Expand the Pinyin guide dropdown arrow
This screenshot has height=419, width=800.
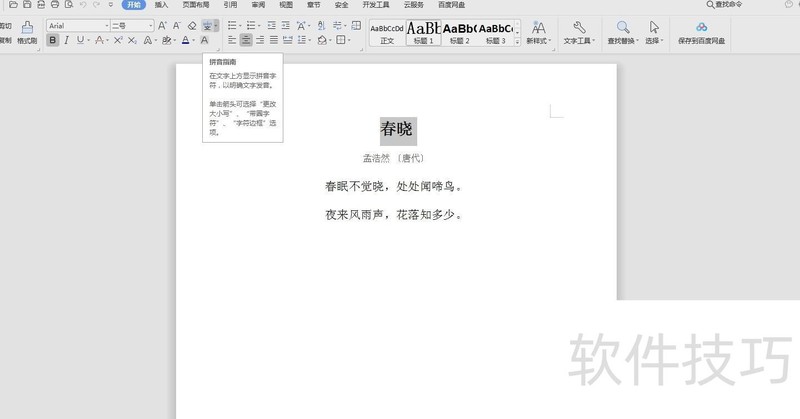tap(216, 26)
